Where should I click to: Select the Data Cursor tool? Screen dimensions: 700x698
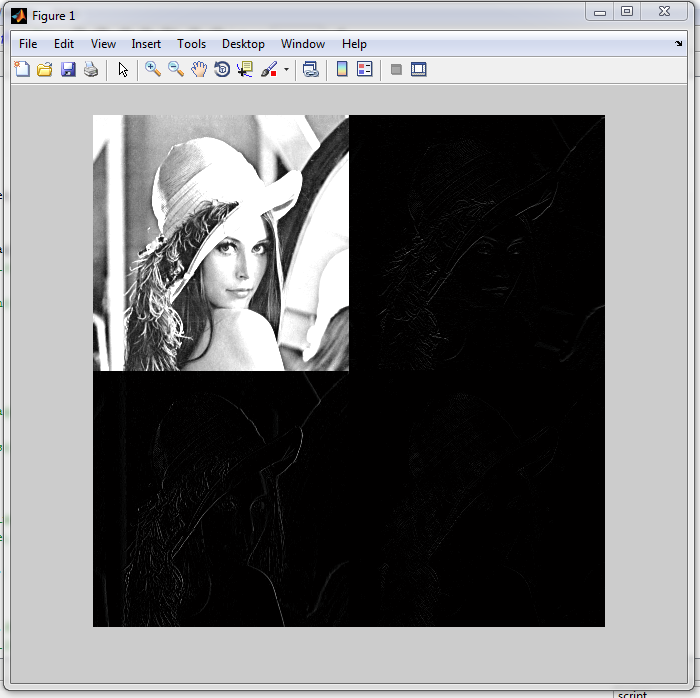click(245, 69)
